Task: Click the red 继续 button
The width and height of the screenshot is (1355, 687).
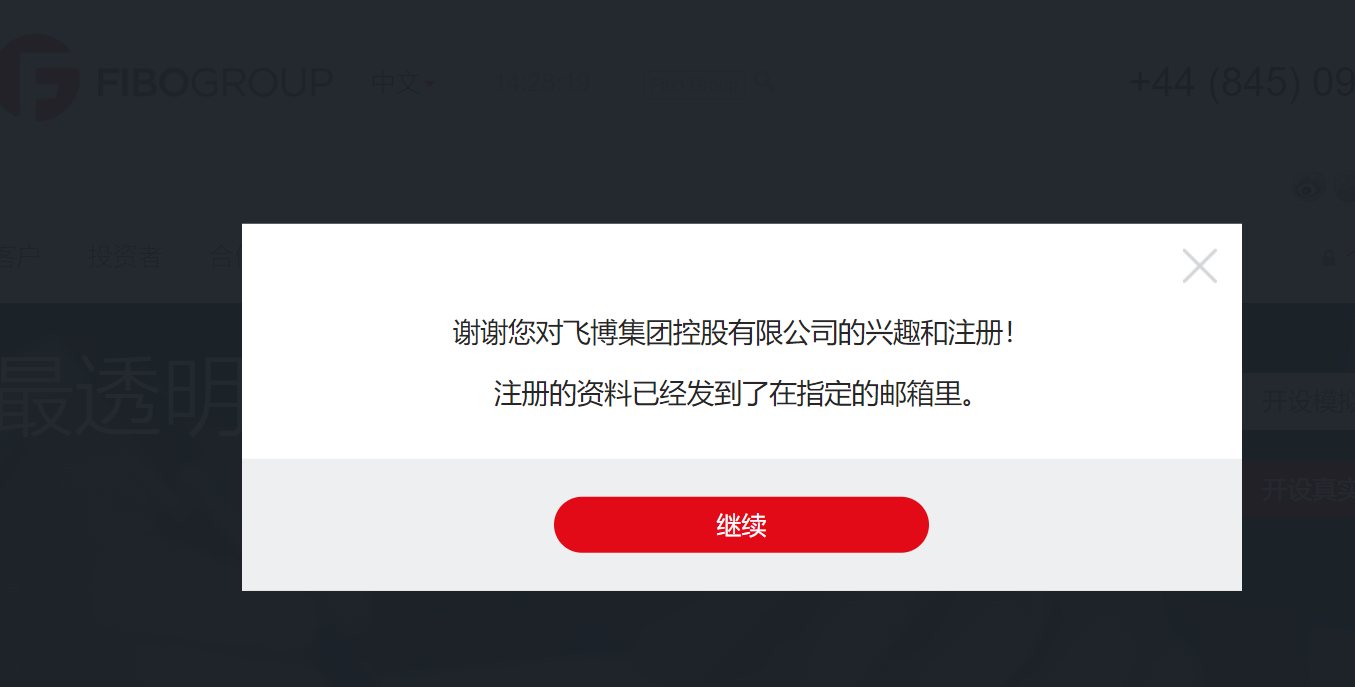Action: (x=741, y=525)
